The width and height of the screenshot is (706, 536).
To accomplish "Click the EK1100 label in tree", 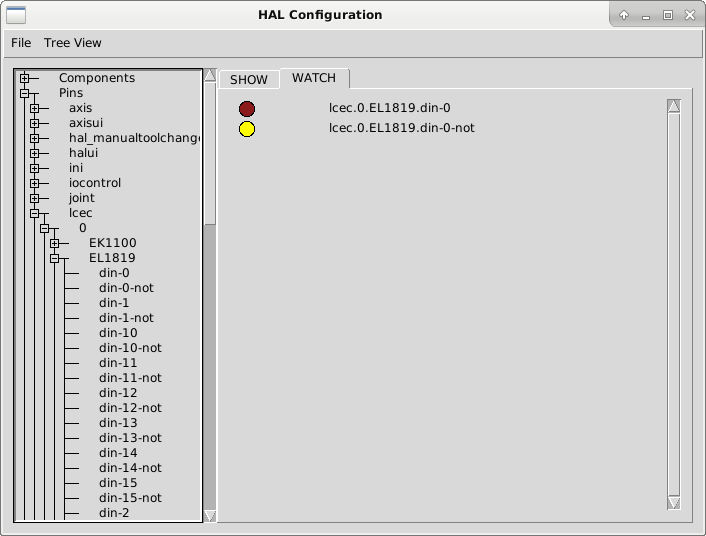I will (x=113, y=243).
